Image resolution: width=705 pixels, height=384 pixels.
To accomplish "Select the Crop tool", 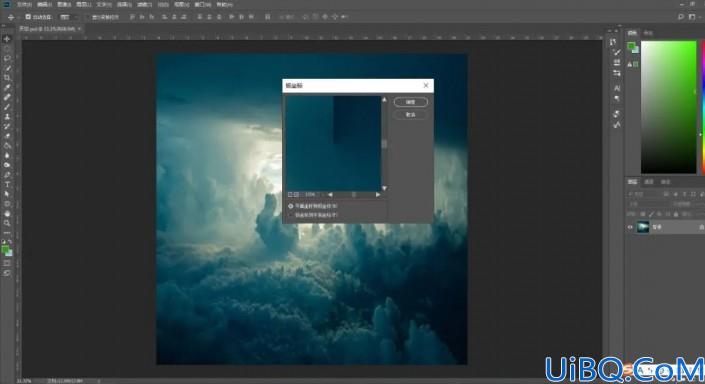I will [7, 78].
